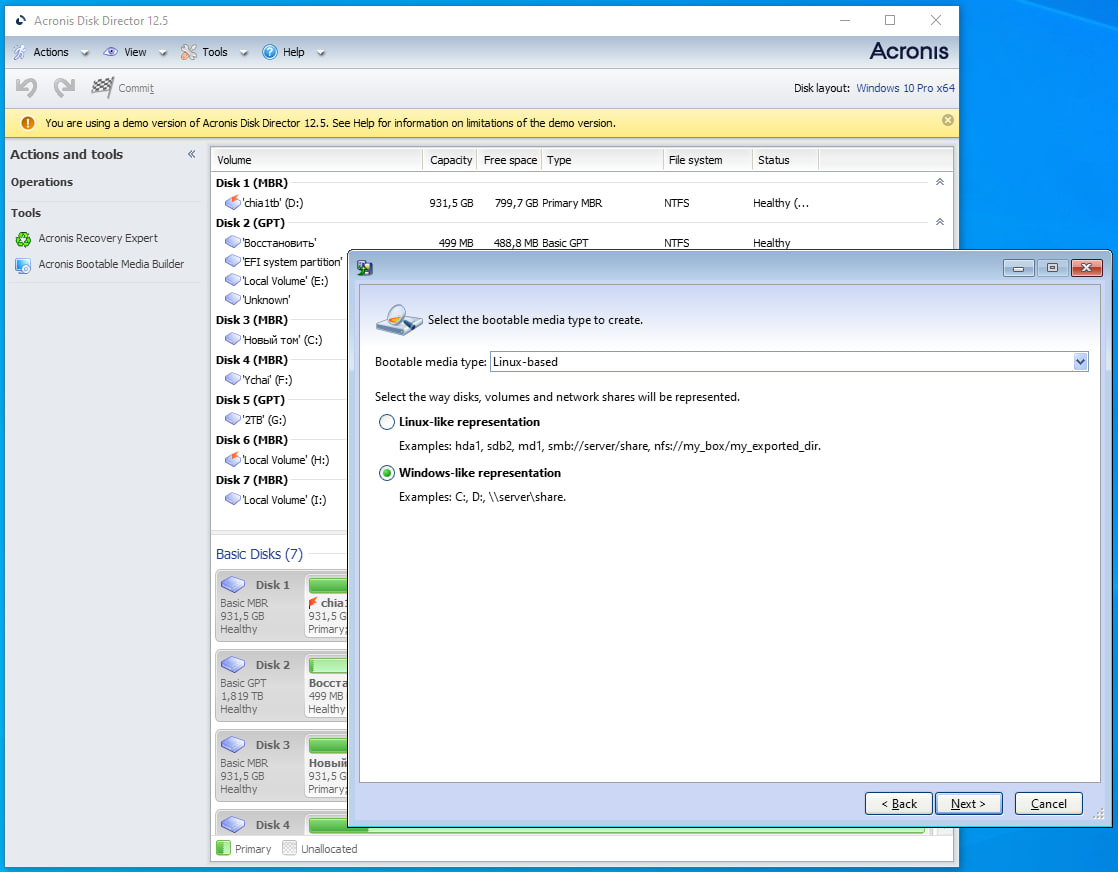Click volume icon of 'Восстановить' row

click(232, 242)
